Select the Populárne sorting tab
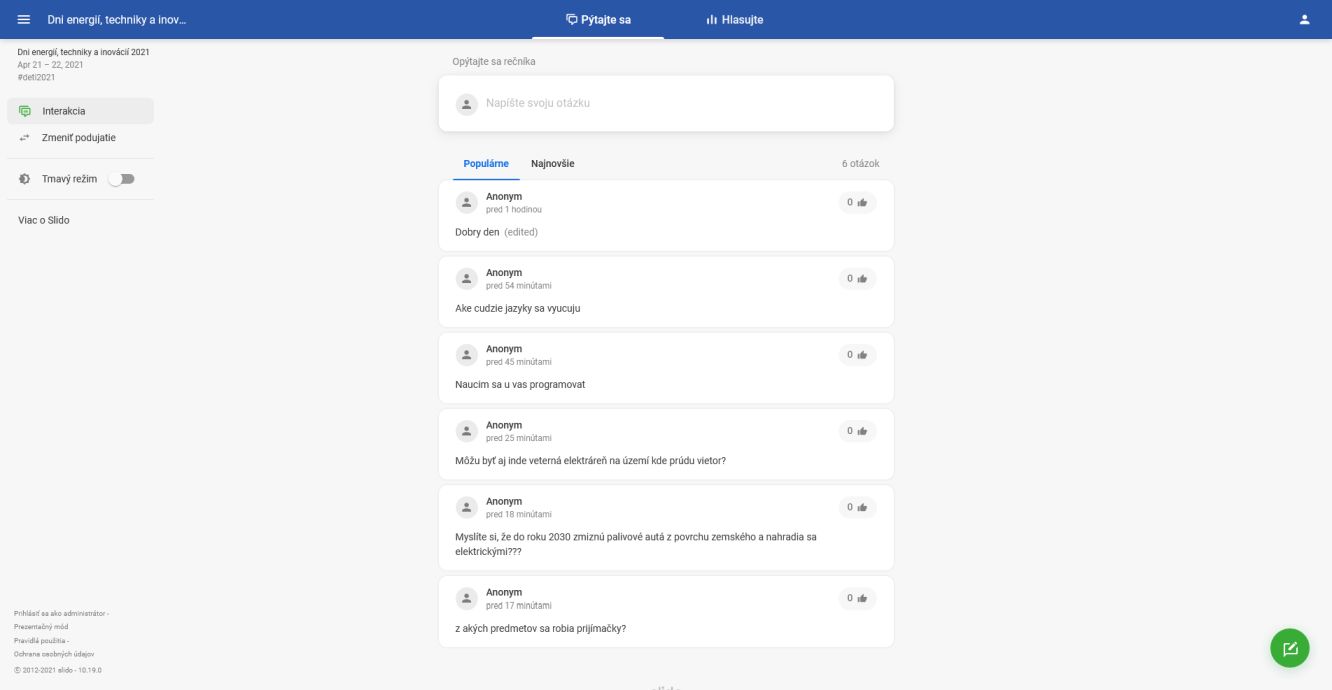The image size is (1332, 690). tap(486, 164)
